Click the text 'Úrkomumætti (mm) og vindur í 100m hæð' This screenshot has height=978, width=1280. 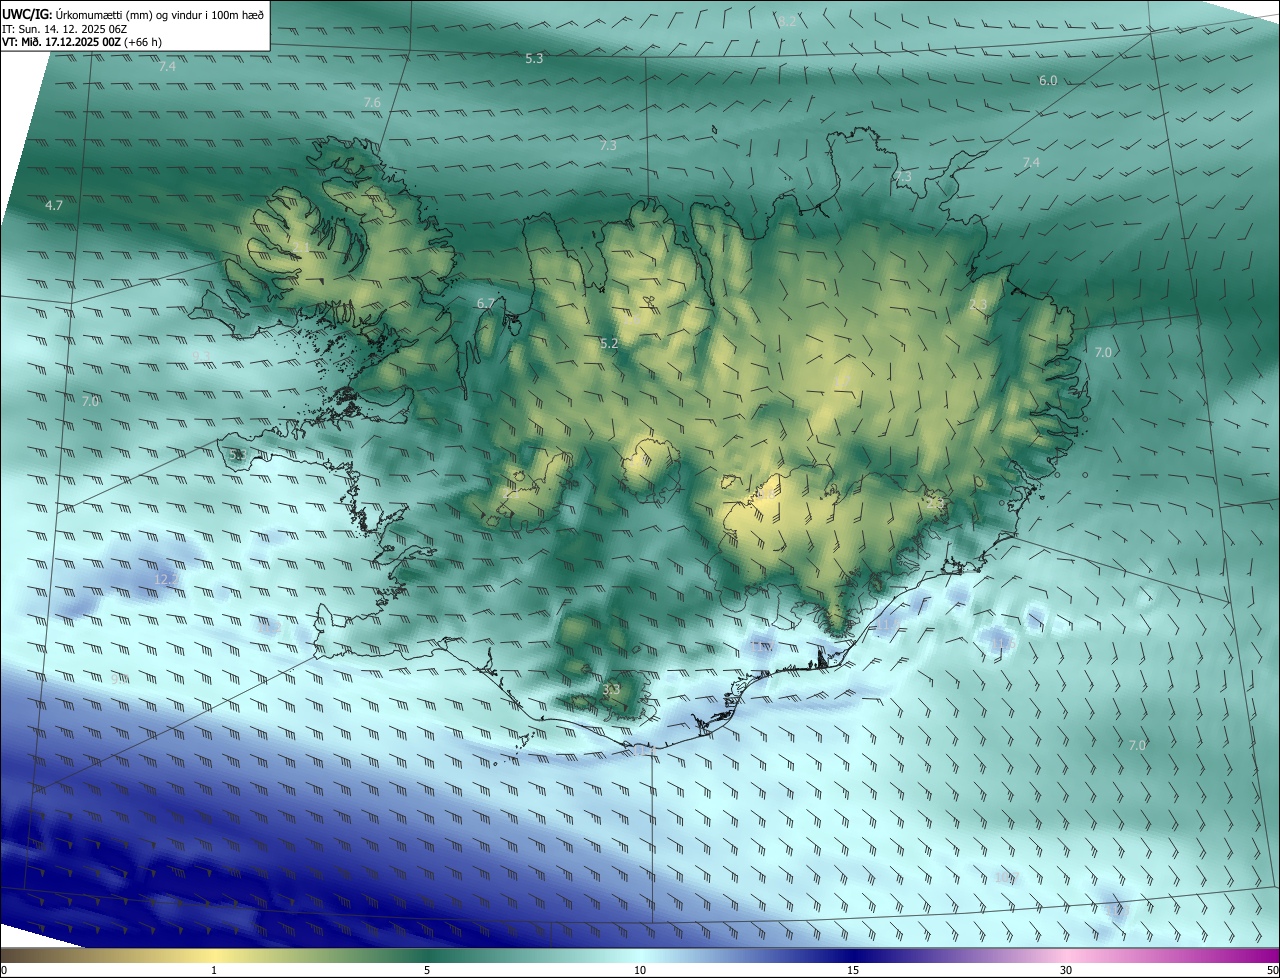click(x=161, y=14)
